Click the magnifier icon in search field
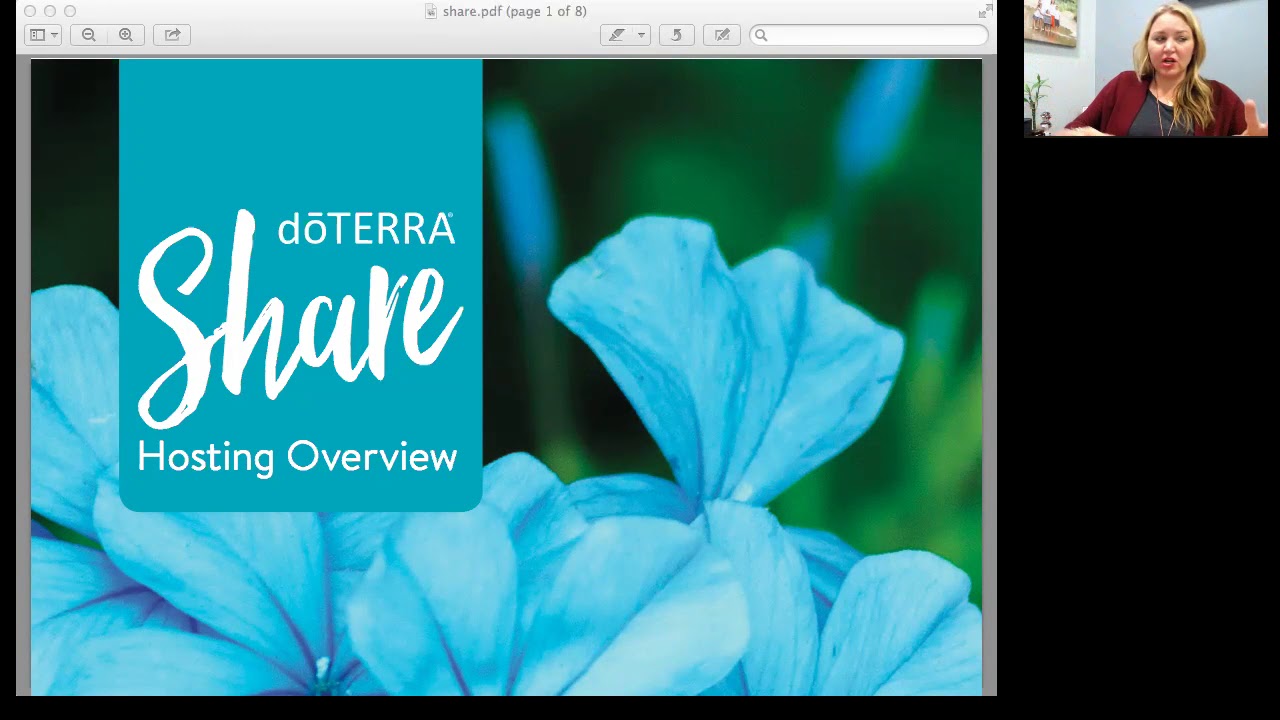Image resolution: width=1280 pixels, height=720 pixels. [x=761, y=35]
